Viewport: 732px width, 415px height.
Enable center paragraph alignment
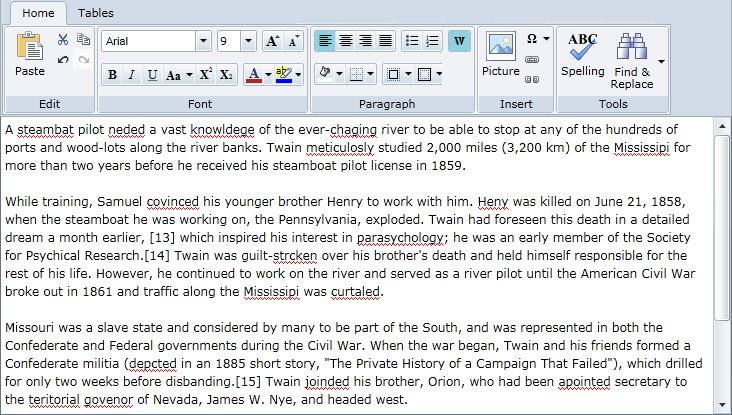[346, 41]
